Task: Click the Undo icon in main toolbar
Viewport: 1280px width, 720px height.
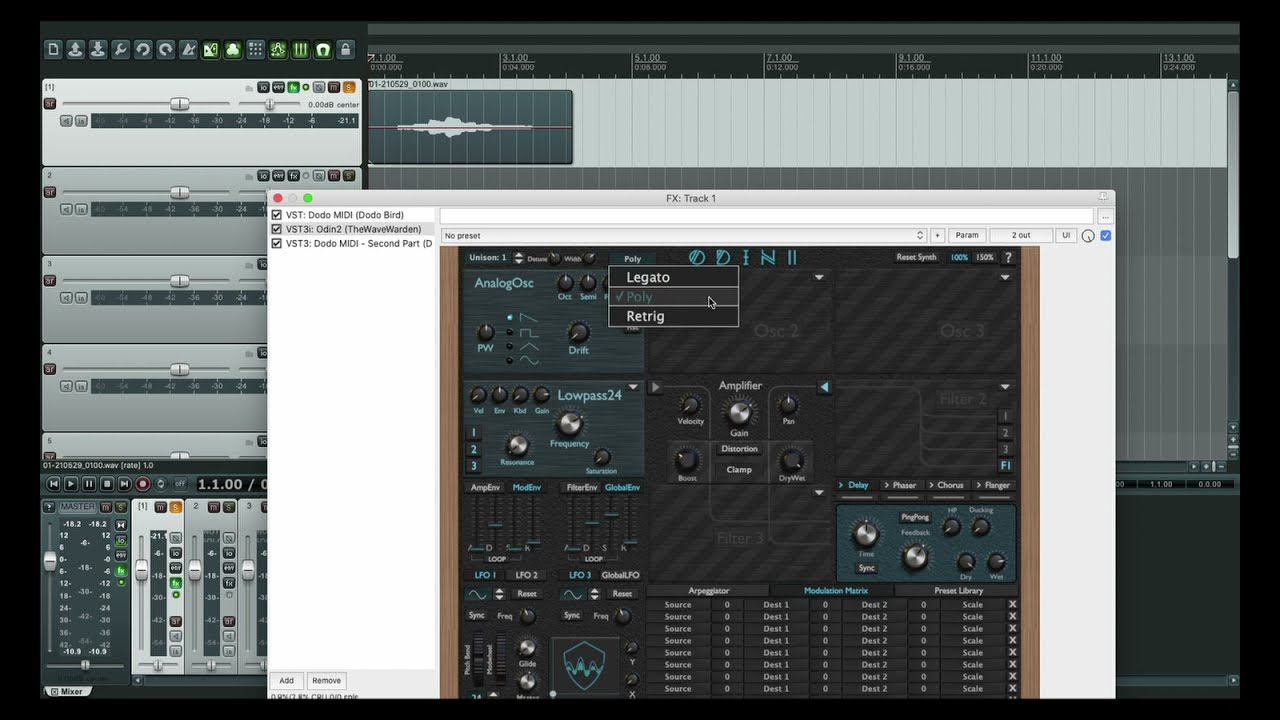Action: tap(143, 49)
